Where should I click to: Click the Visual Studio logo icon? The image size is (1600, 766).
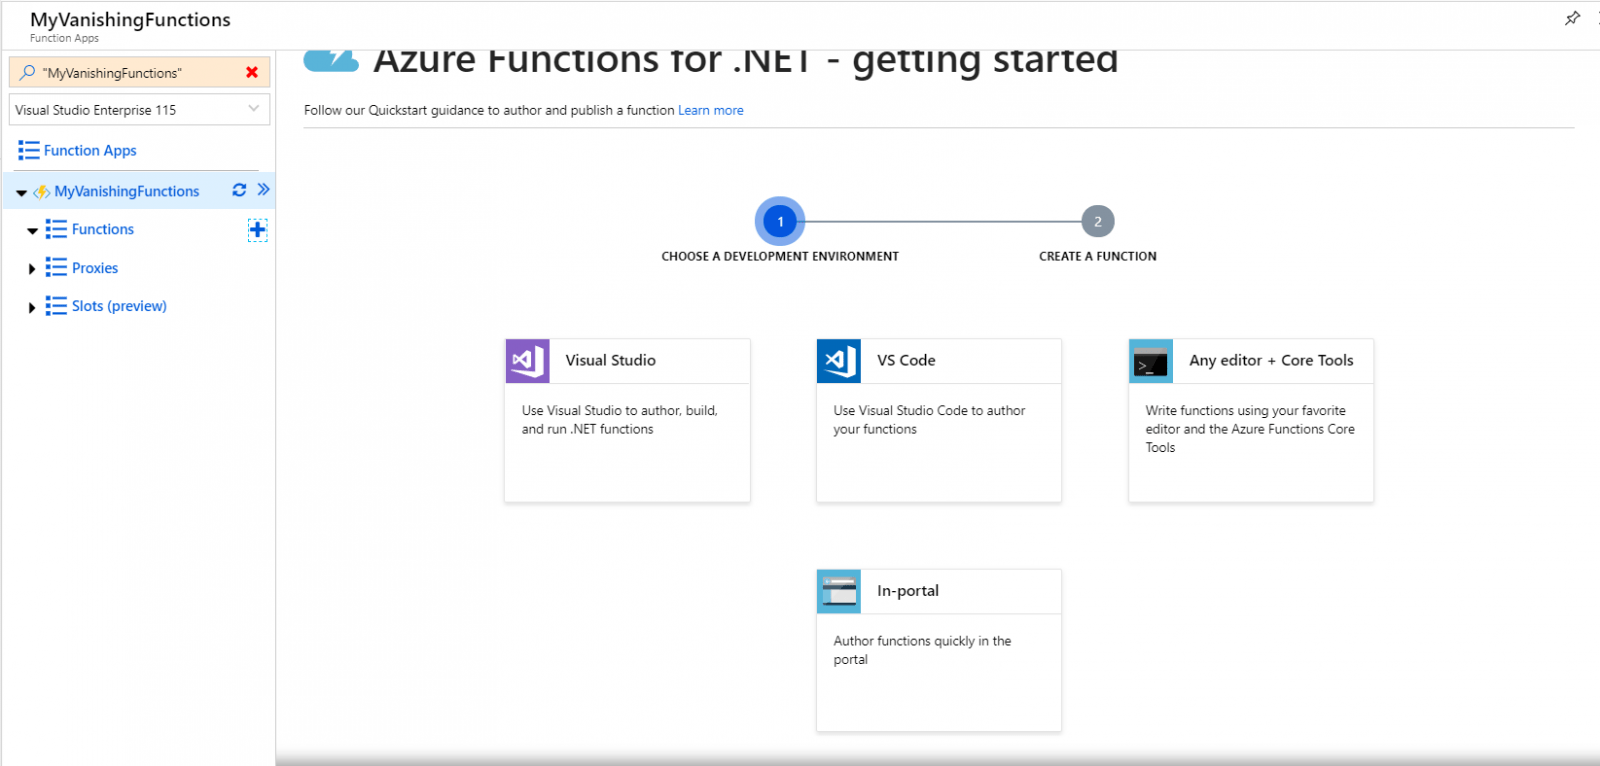coord(527,361)
